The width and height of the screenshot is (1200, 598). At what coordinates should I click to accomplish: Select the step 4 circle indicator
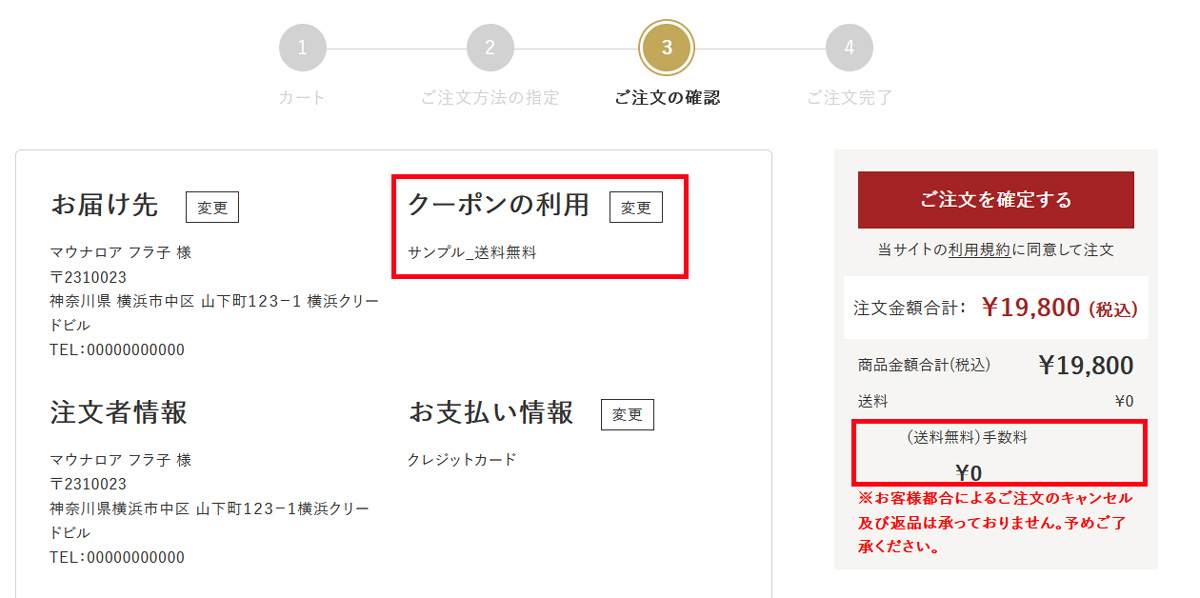(x=849, y=48)
